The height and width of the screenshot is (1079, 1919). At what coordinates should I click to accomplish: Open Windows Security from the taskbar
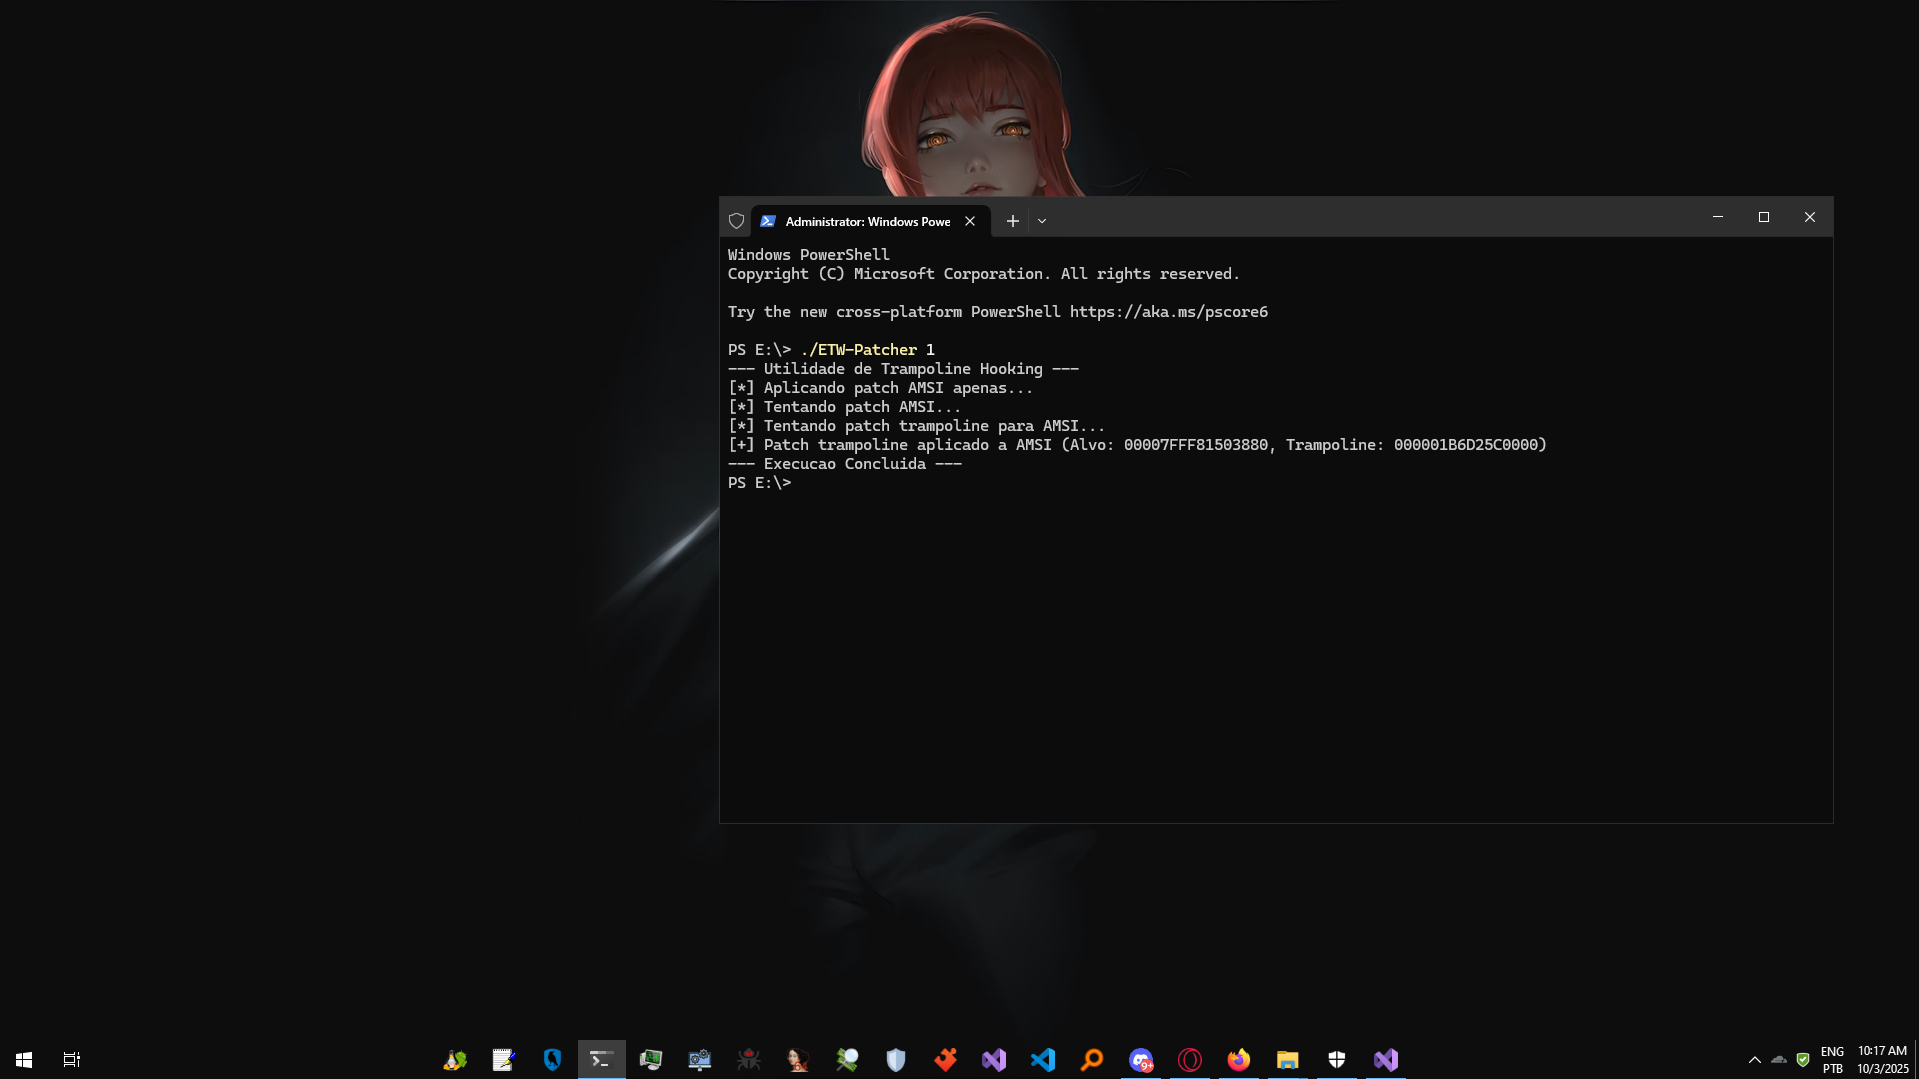point(1337,1060)
